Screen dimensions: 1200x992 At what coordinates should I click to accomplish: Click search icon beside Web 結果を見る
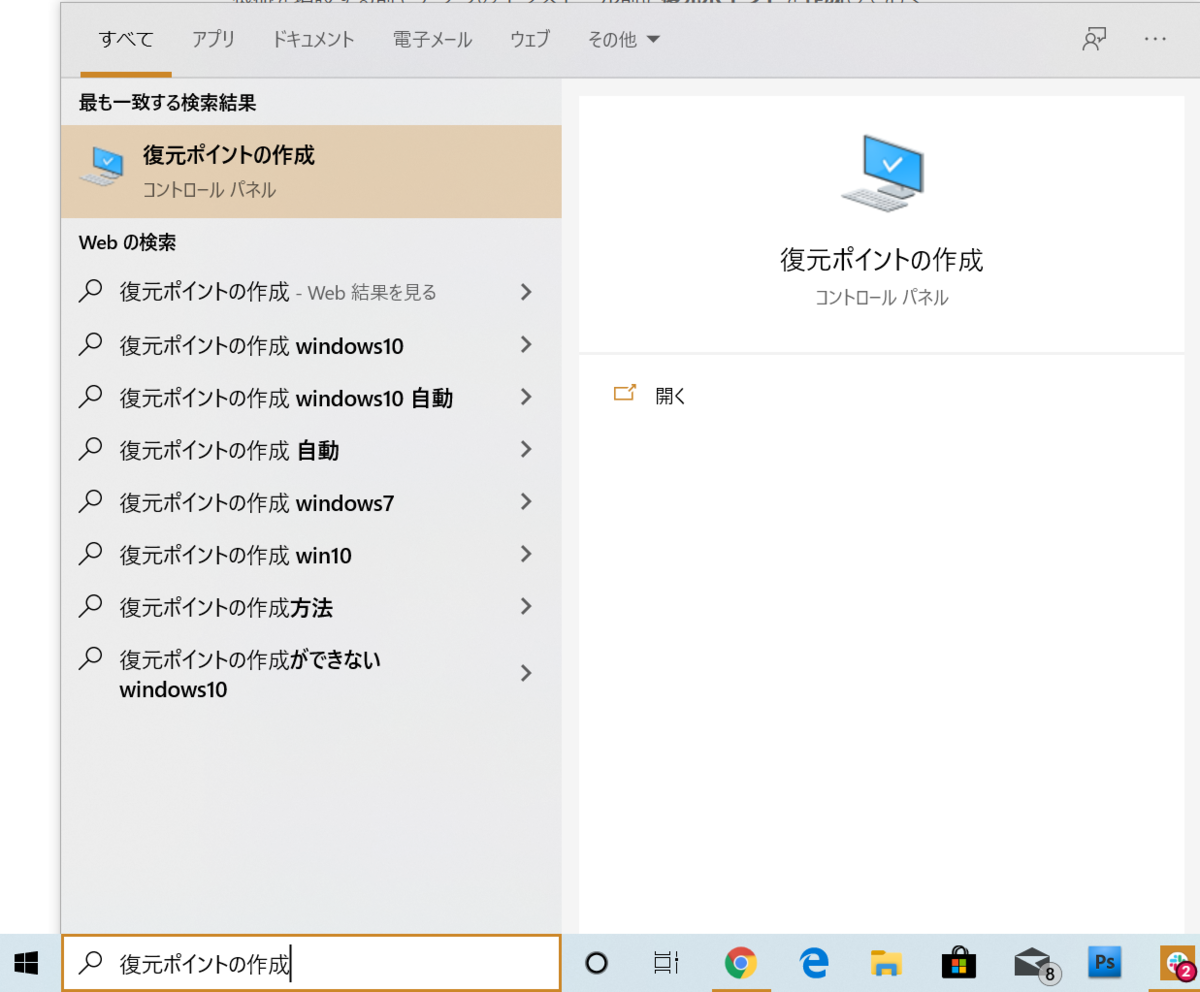pyautogui.click(x=91, y=291)
